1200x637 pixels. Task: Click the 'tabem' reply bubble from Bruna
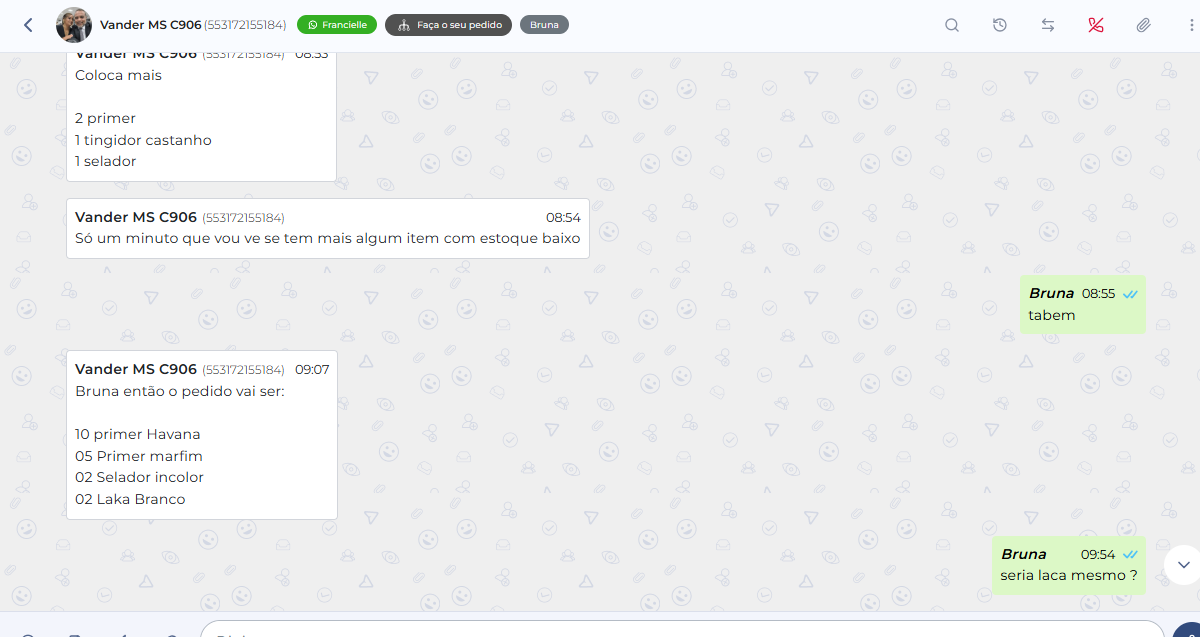(x=1083, y=304)
